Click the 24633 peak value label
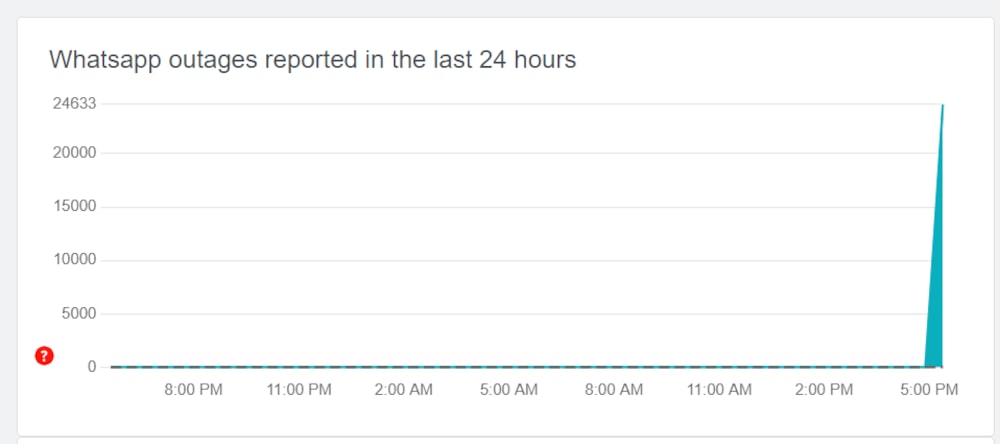Image resolution: width=1000 pixels, height=444 pixels. click(x=74, y=104)
